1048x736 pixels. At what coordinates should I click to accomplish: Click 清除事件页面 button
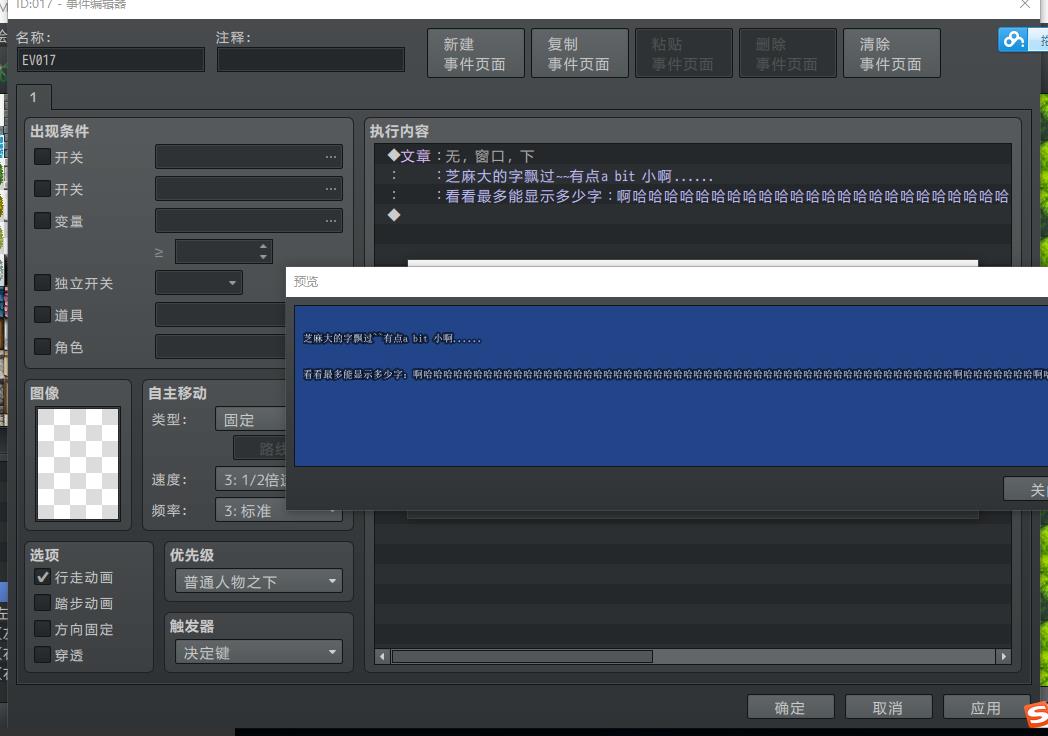(892, 53)
